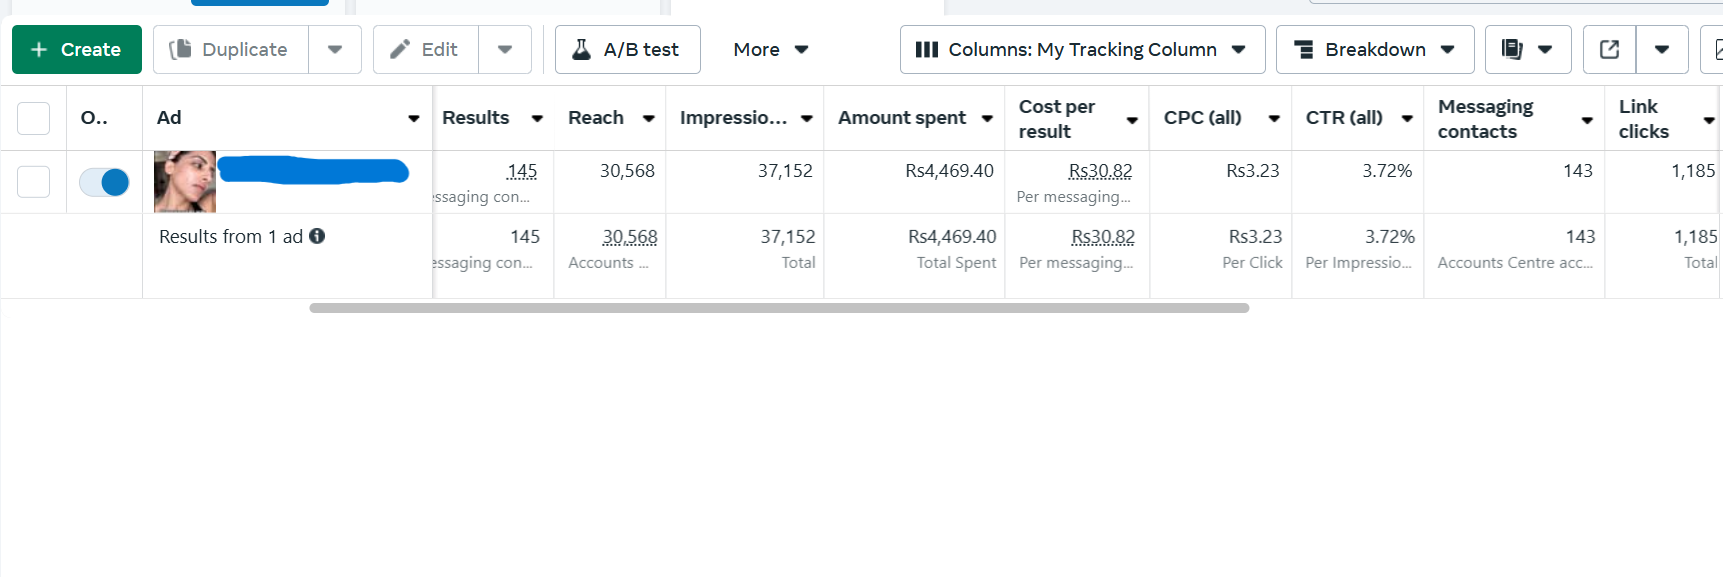1723x577 pixels.
Task: Open the Amount spent column sort arrow
Action: pos(987,119)
